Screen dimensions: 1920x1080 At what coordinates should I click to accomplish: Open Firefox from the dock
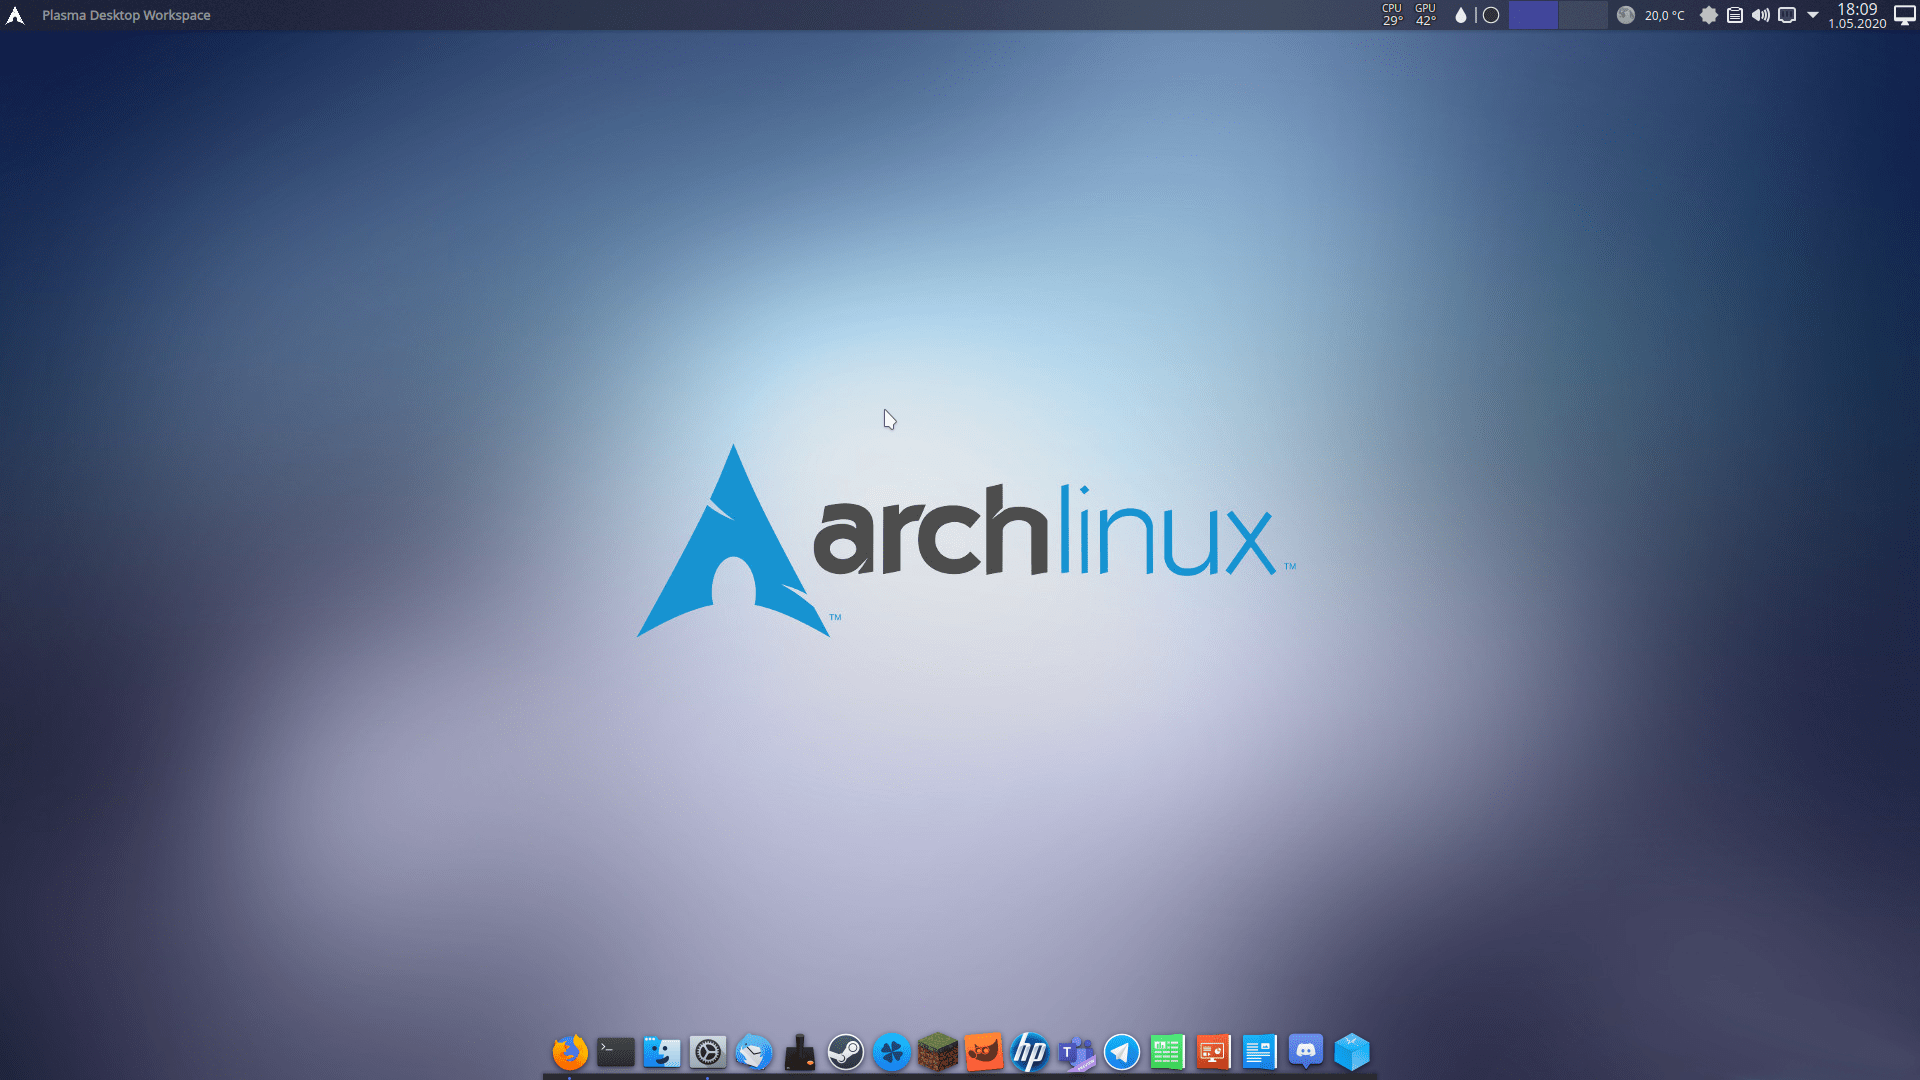coord(570,1052)
